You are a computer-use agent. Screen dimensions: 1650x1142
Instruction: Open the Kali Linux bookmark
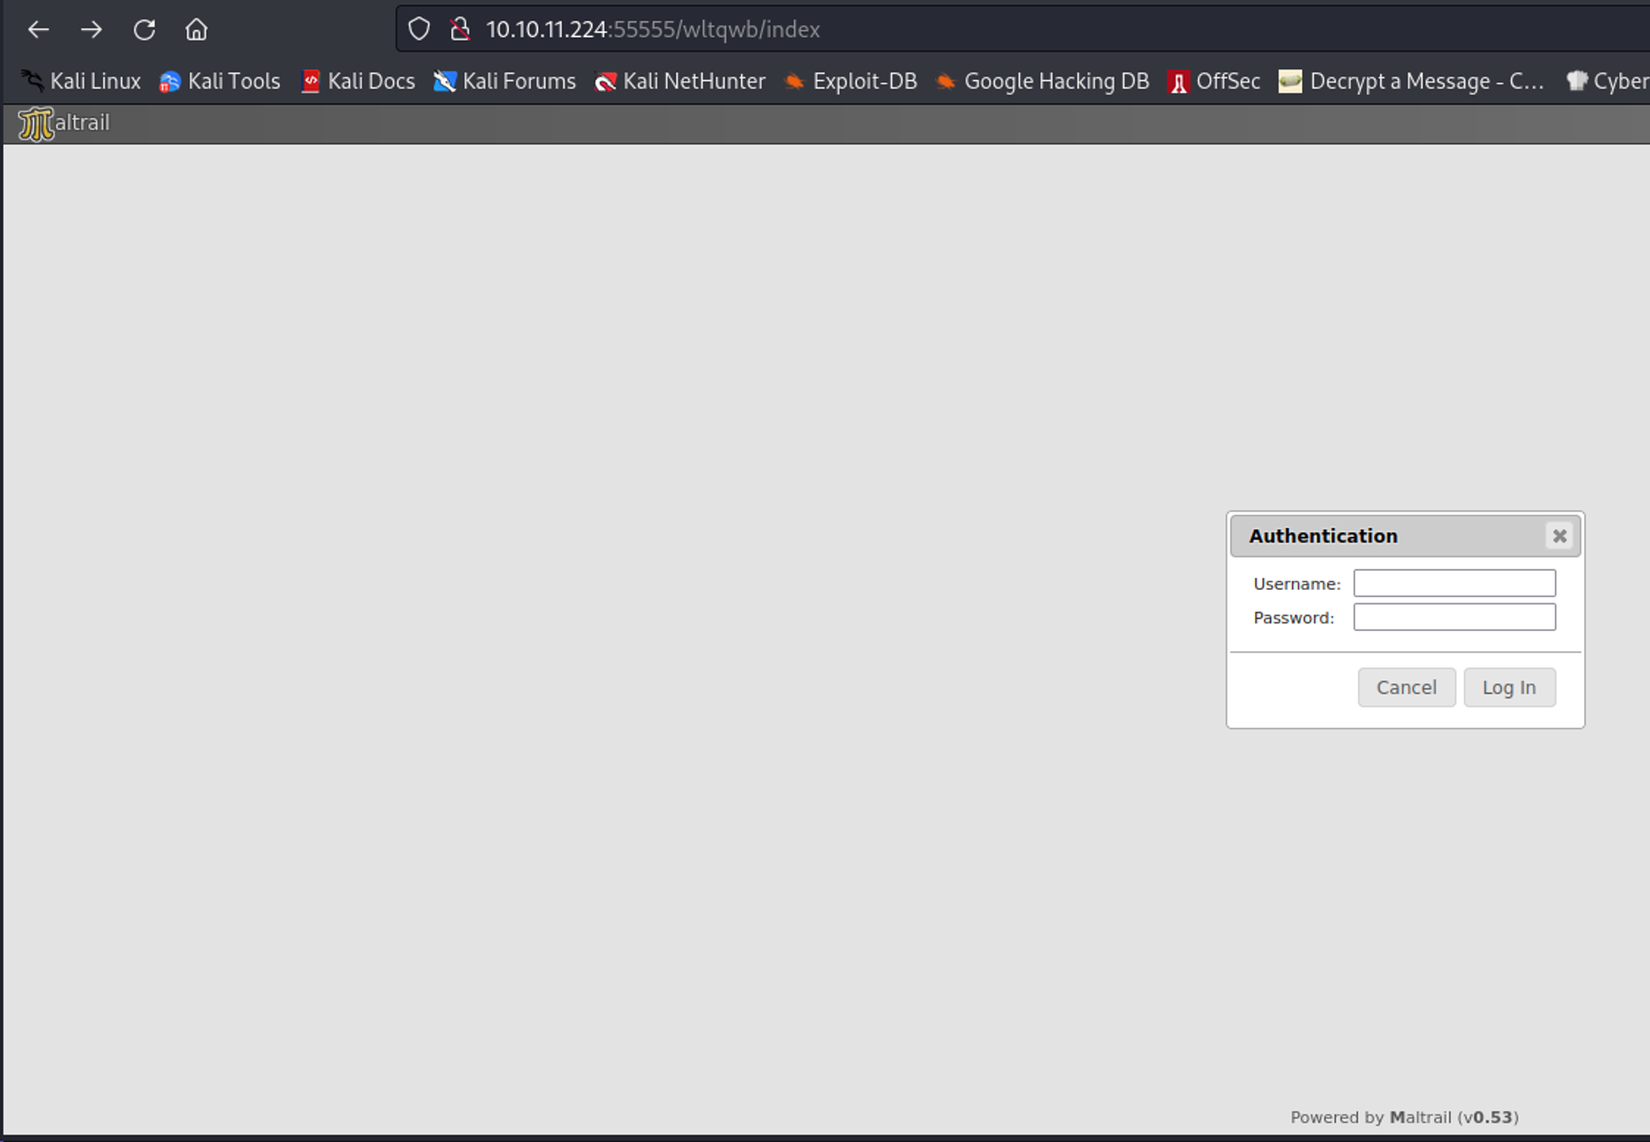point(82,81)
